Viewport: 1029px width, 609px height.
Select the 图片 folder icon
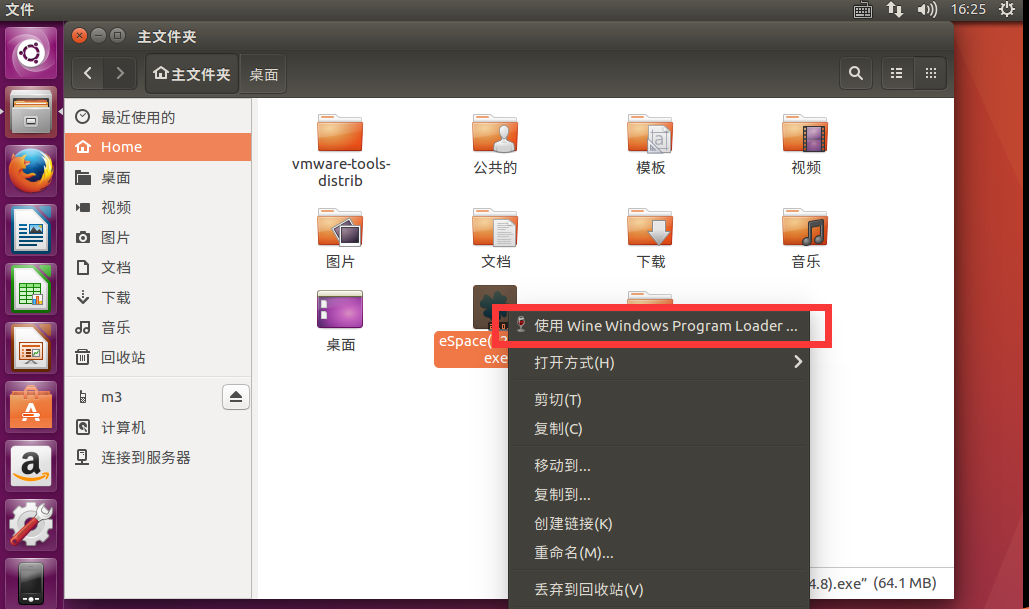click(340, 238)
